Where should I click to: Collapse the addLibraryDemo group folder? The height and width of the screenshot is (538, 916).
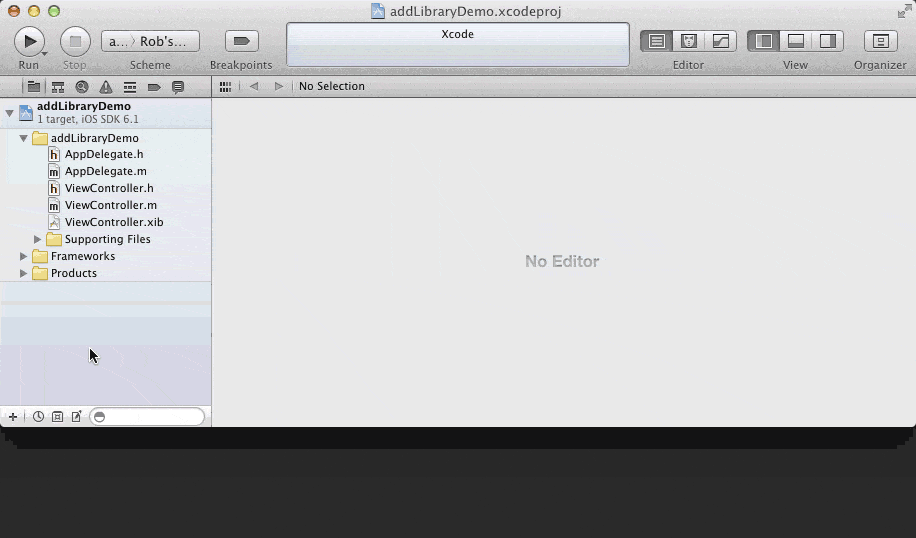(23, 138)
